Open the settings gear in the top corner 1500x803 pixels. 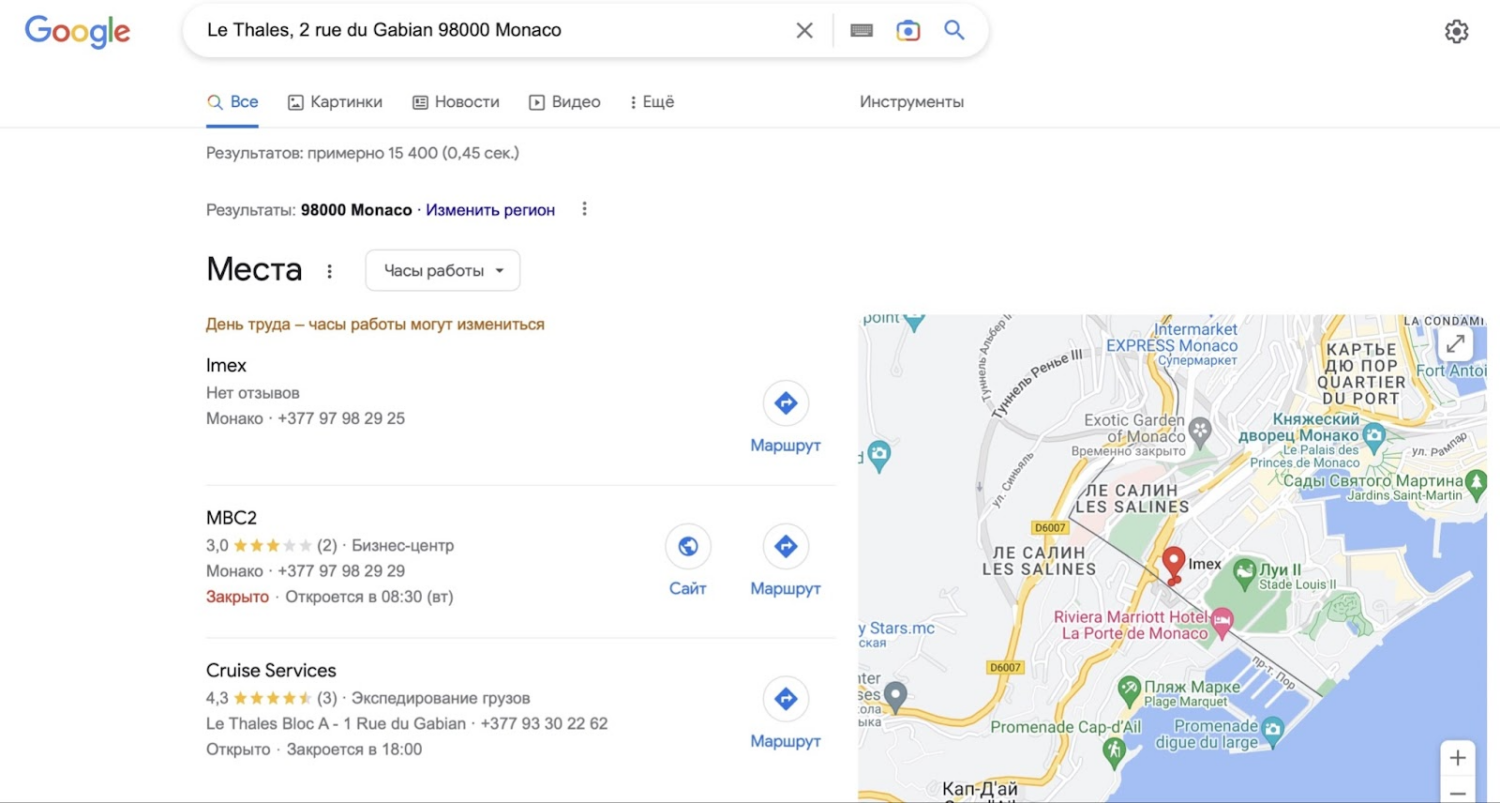click(1456, 31)
